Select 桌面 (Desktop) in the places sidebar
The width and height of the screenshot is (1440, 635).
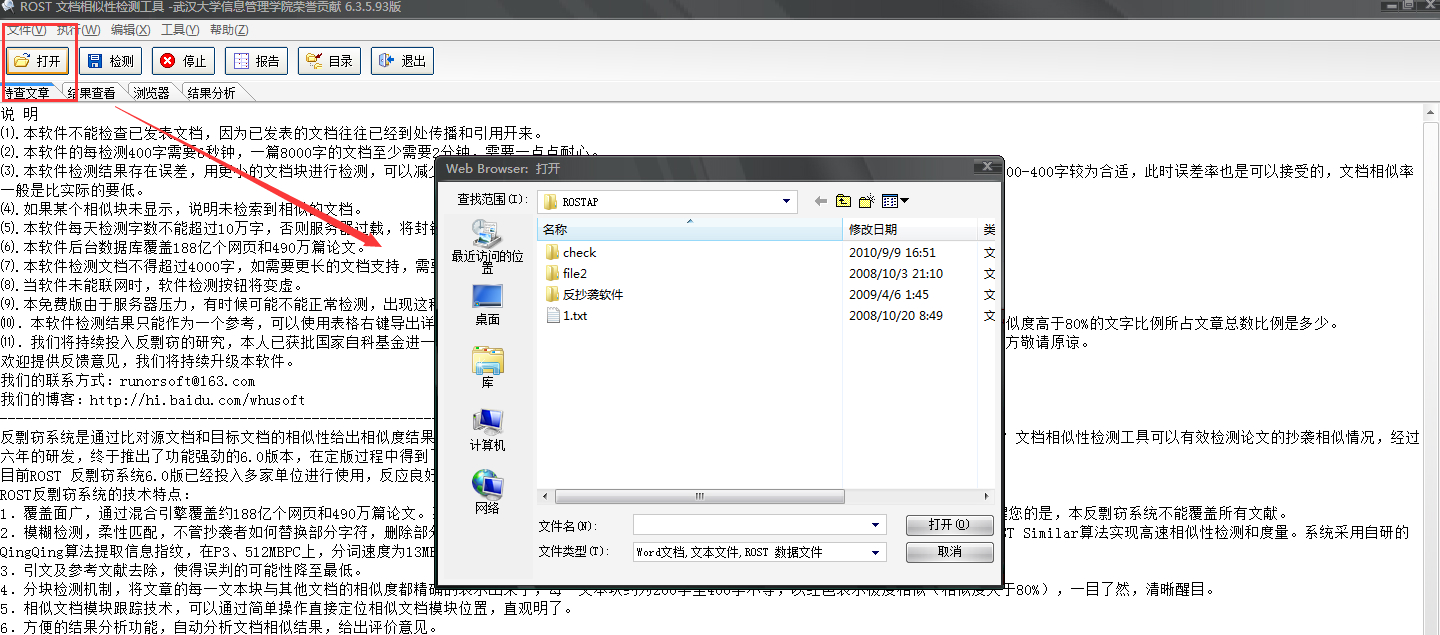point(487,304)
